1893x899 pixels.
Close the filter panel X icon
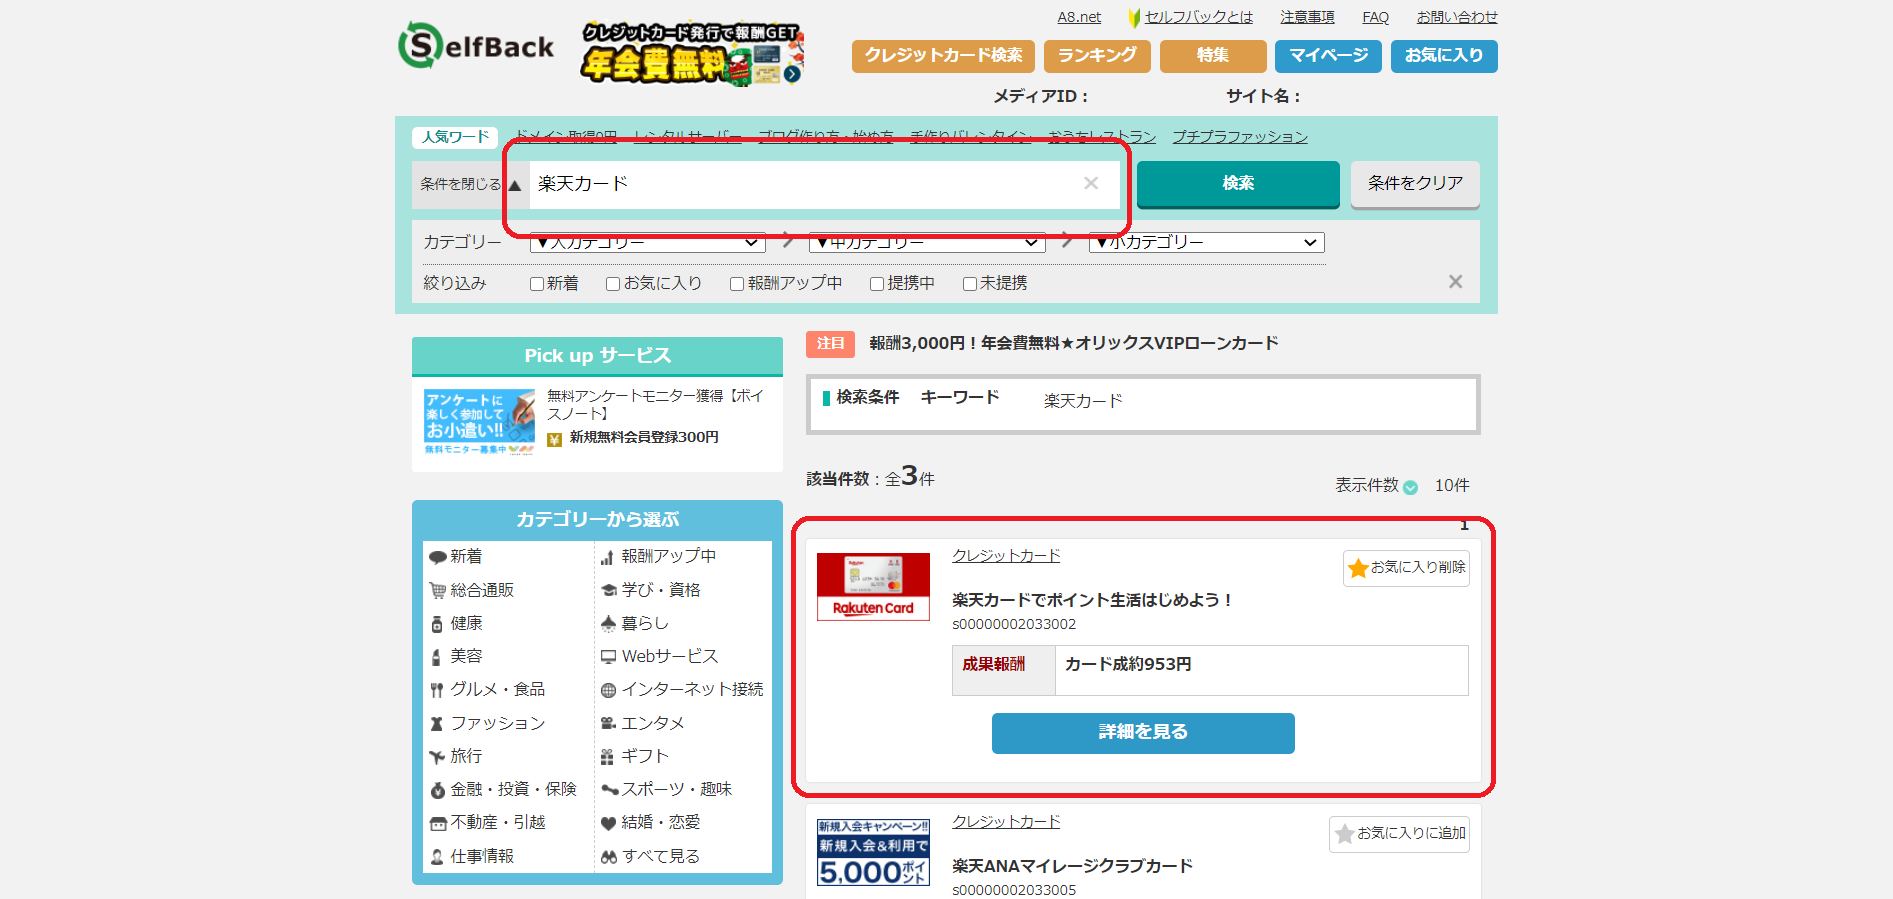tap(1456, 282)
